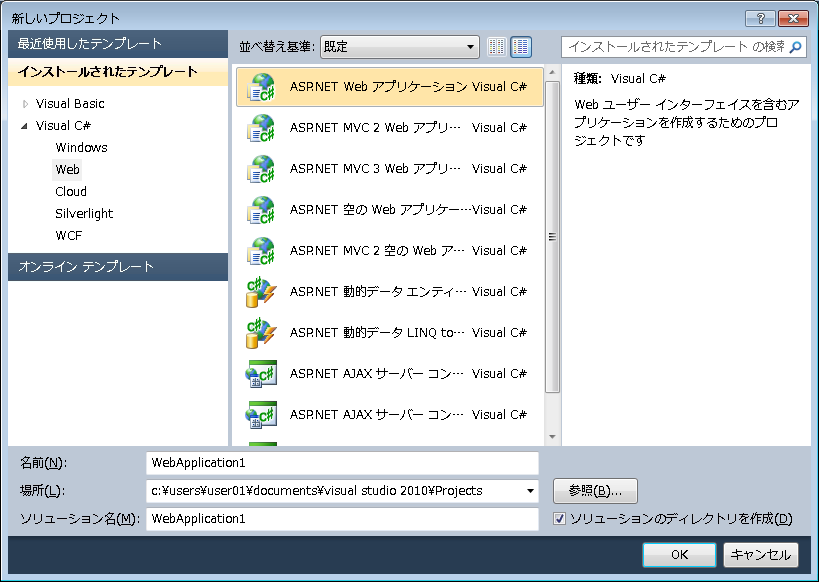Viewport: 819px width, 582px height.
Task: Click the search magnifier icon
Action: click(795, 47)
